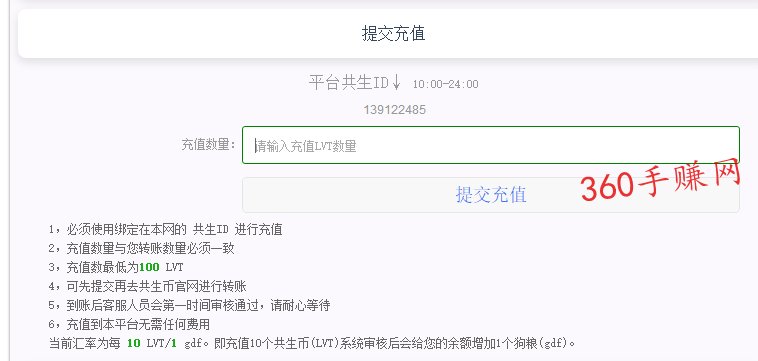Click the 平台共生ID heading text
The height and width of the screenshot is (361, 758).
tap(349, 83)
